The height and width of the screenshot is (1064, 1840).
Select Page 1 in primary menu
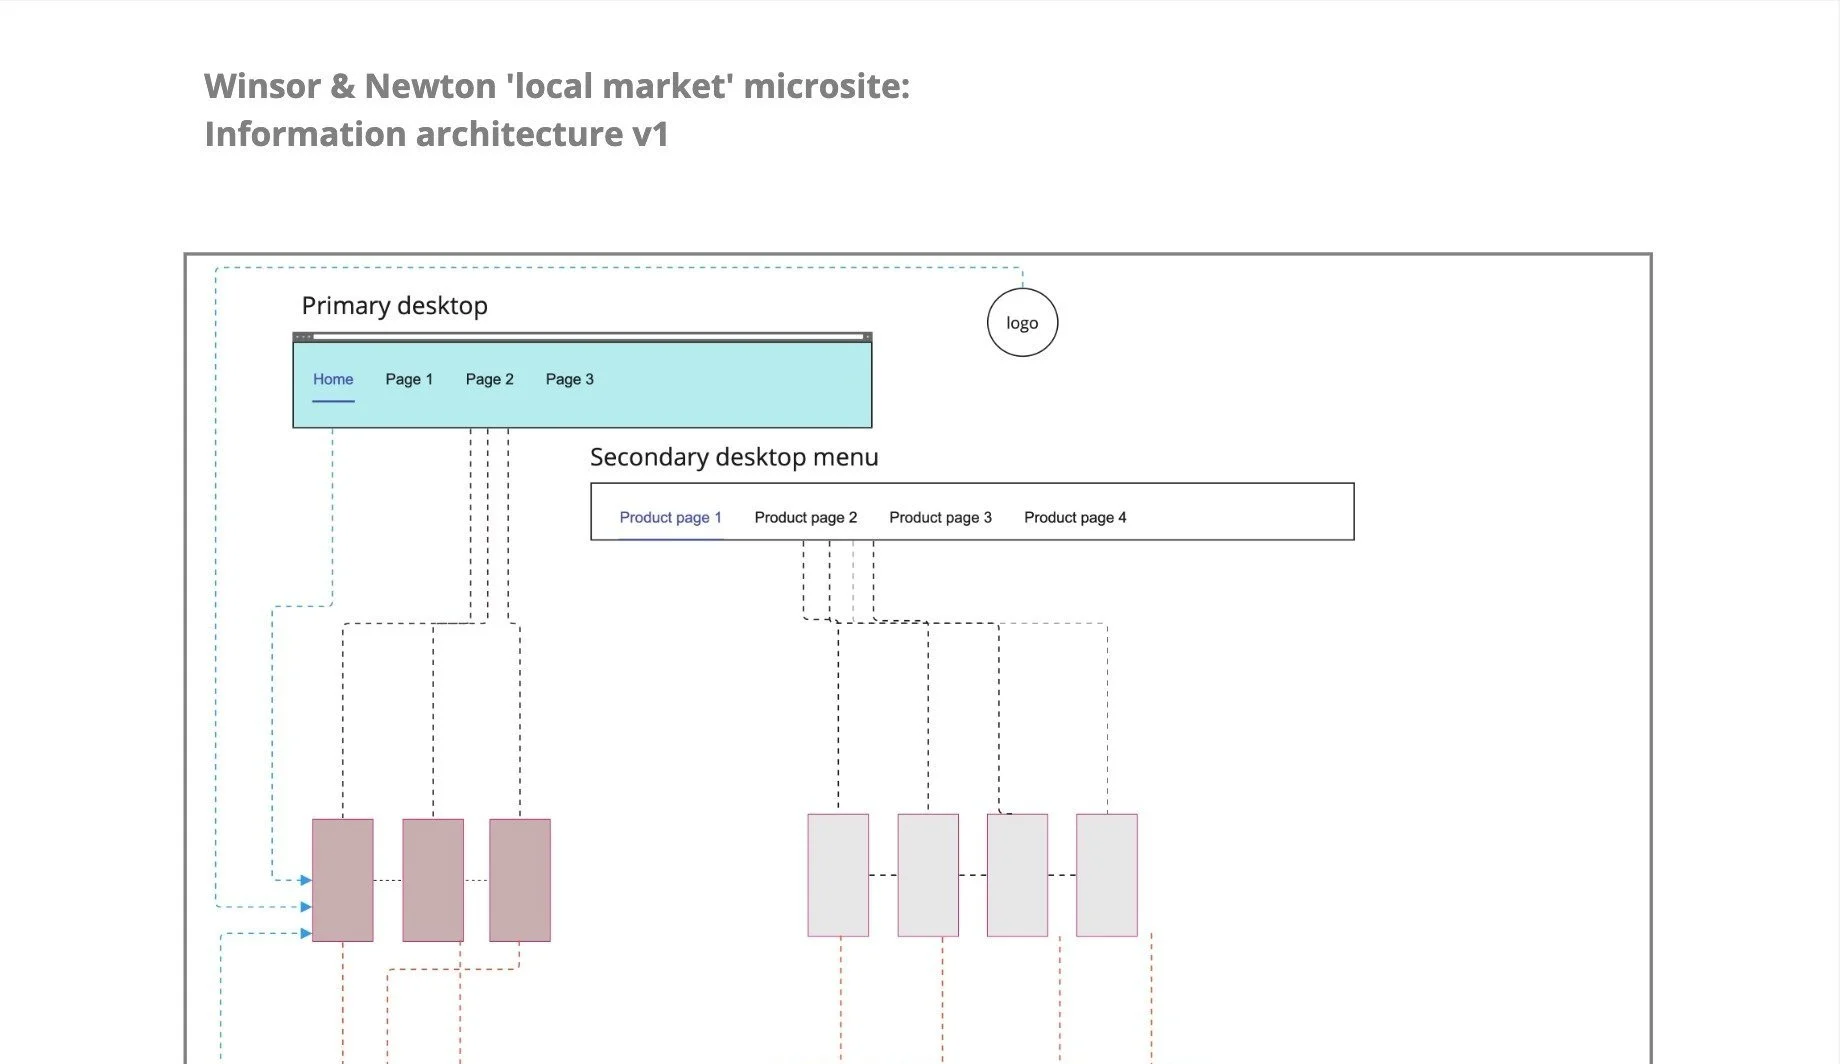click(x=409, y=379)
